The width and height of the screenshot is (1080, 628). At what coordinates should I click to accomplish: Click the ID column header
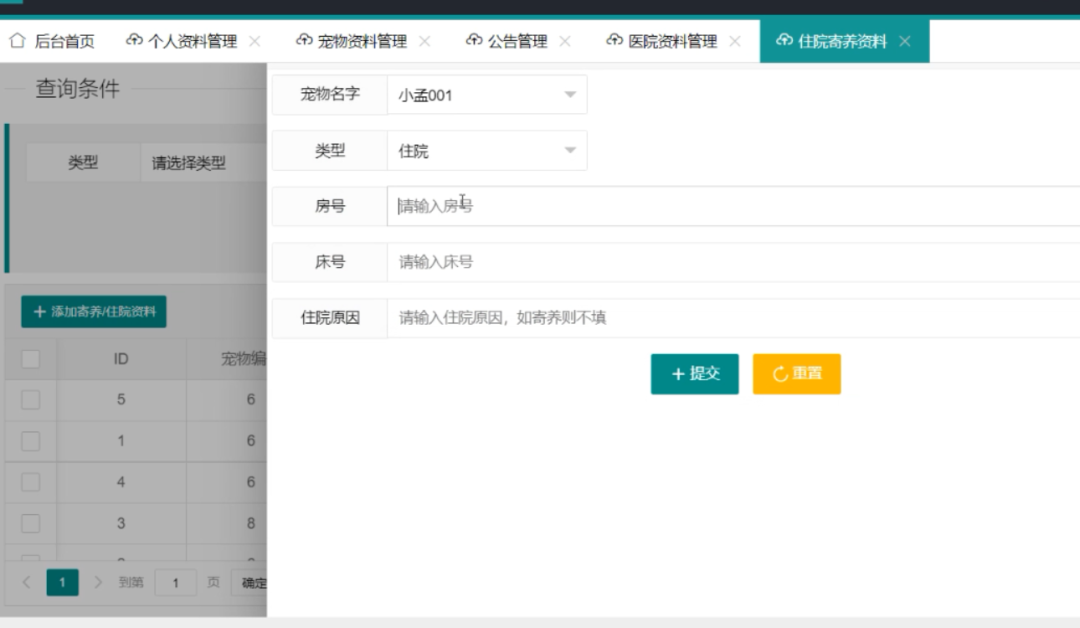point(121,359)
